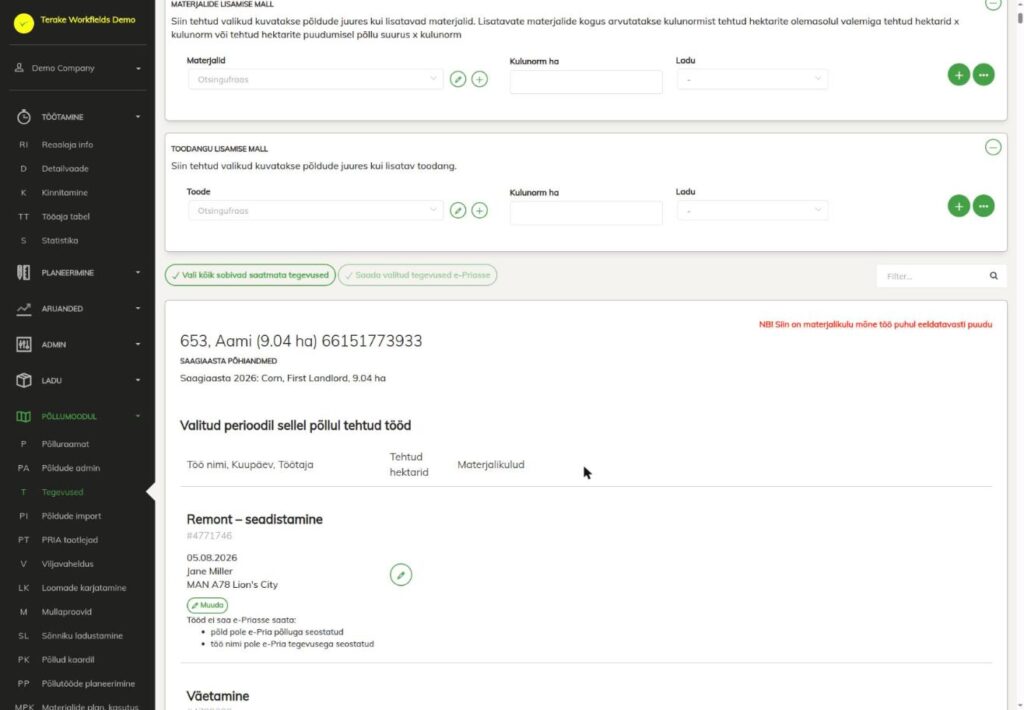Click green plus button in materials template
This screenshot has height=710, width=1024.
tap(959, 75)
